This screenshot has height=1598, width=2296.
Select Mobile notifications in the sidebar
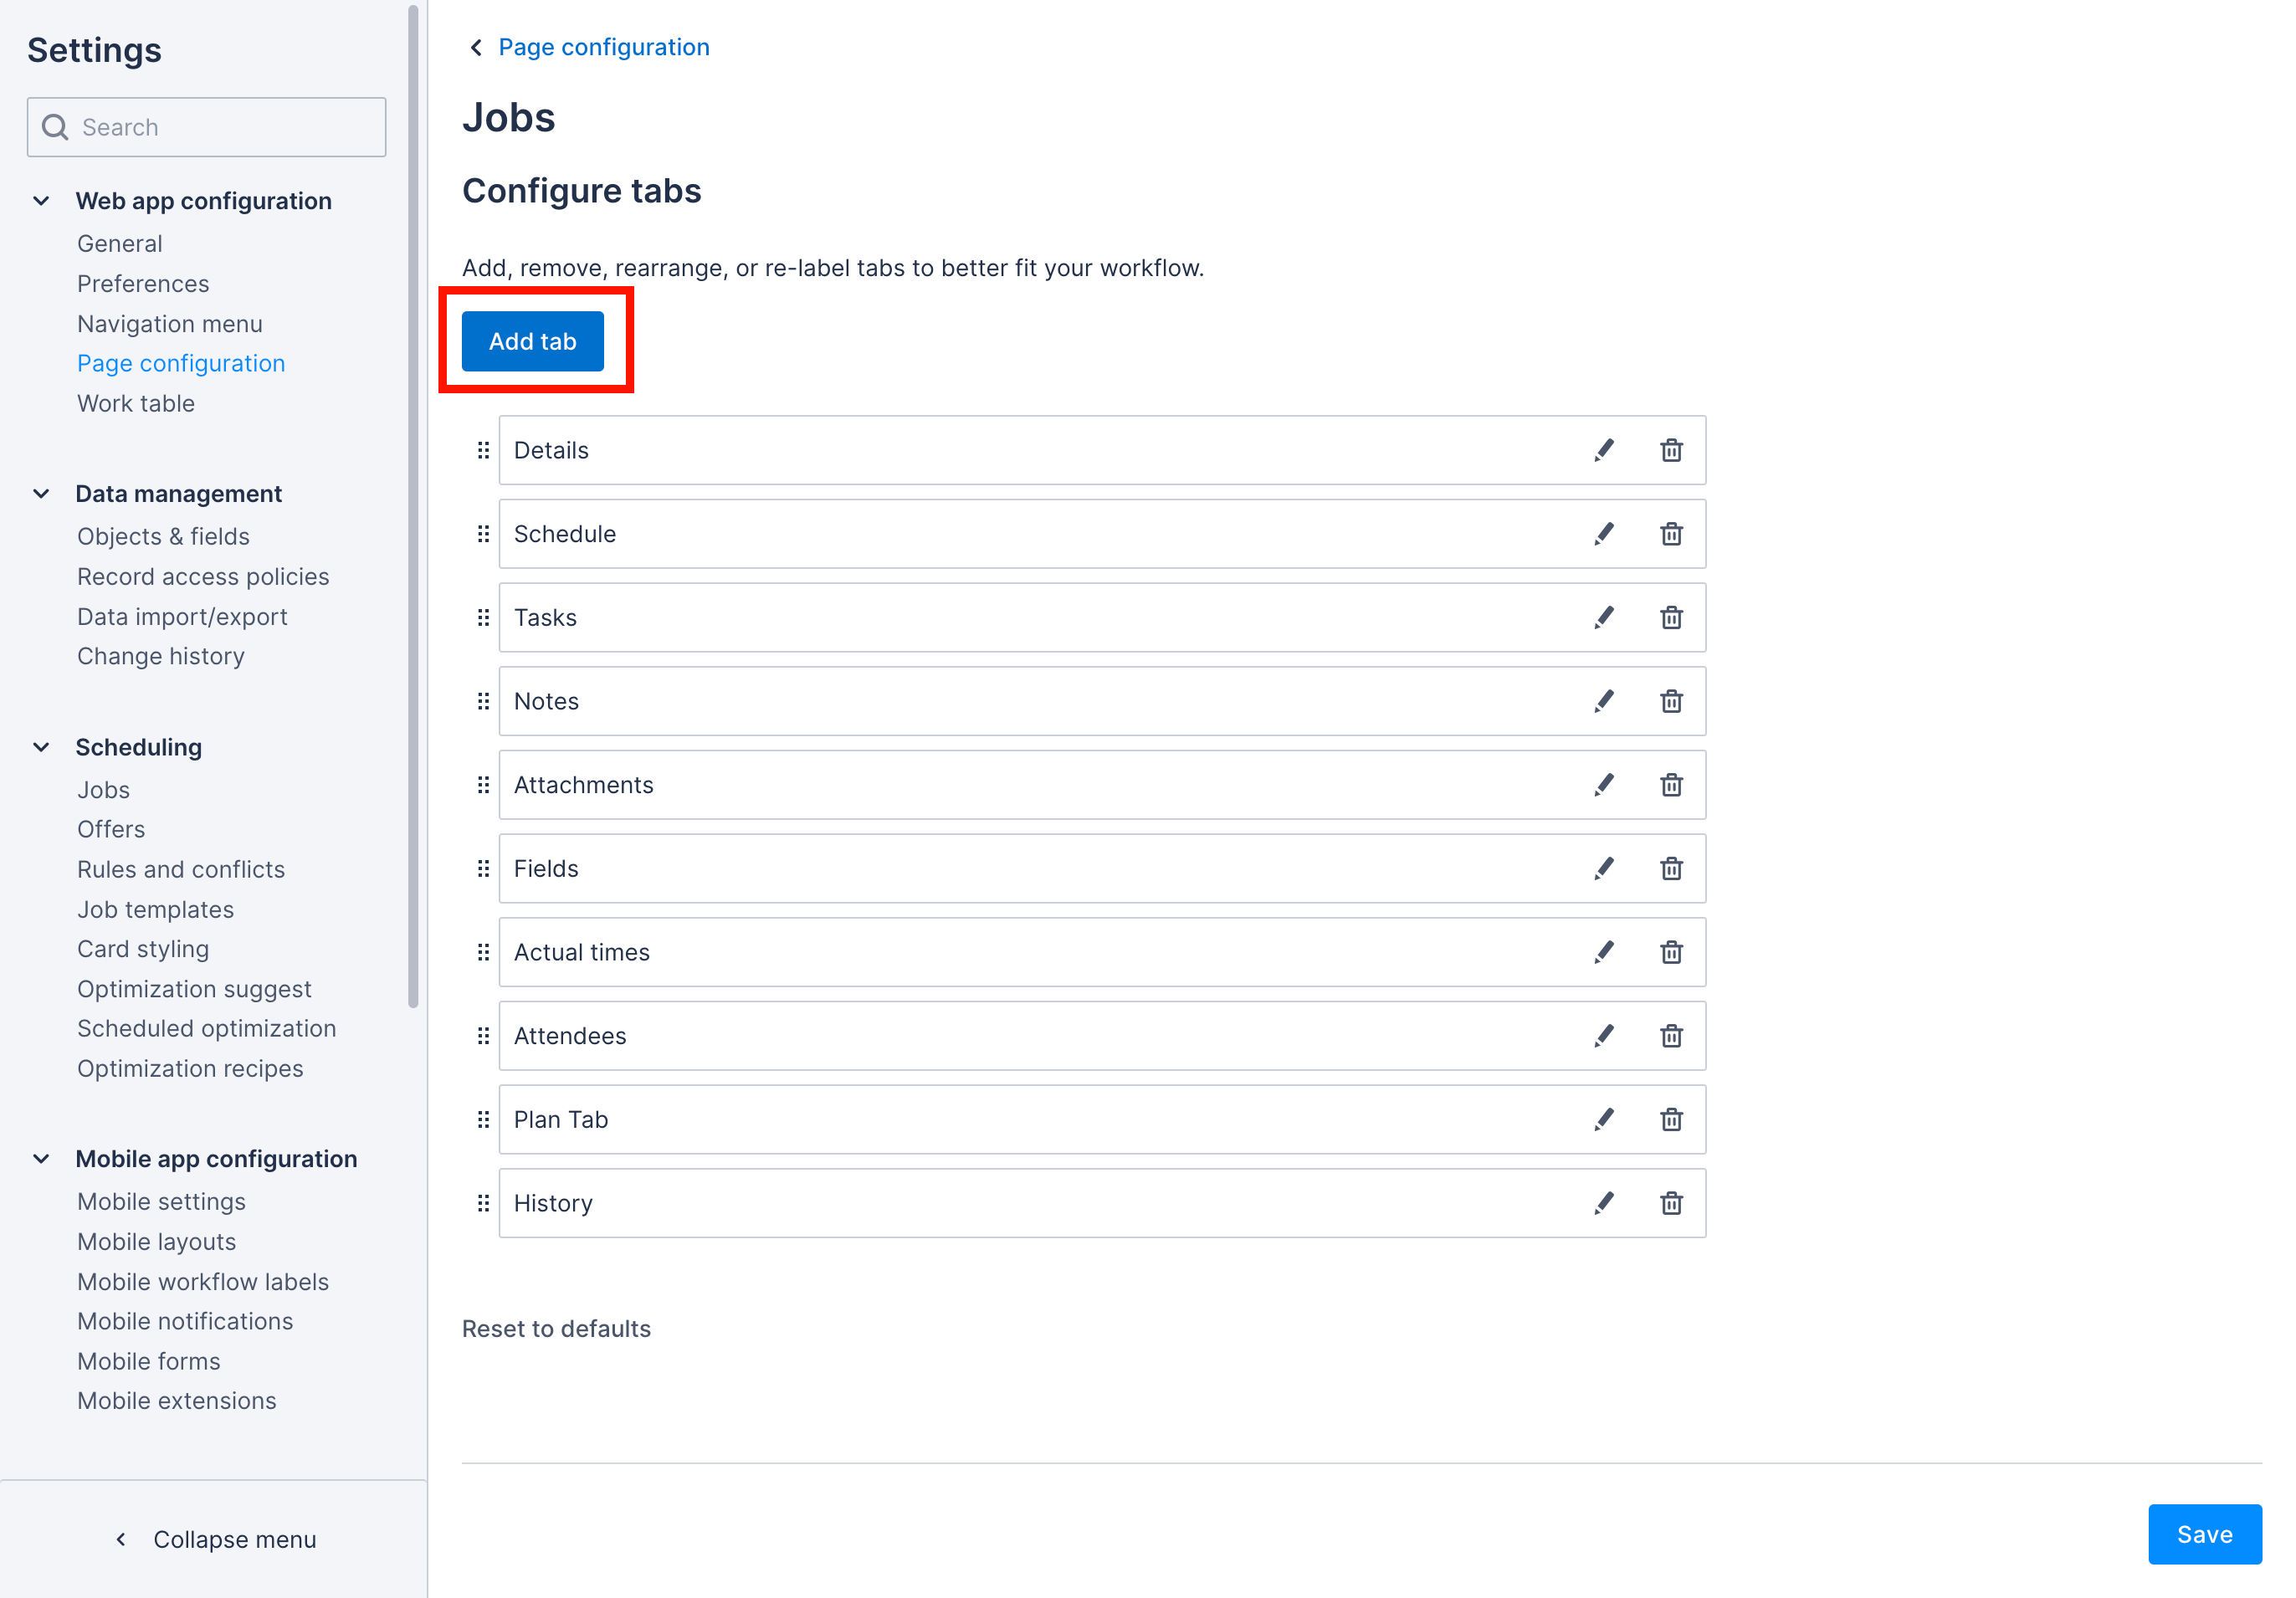[185, 1321]
